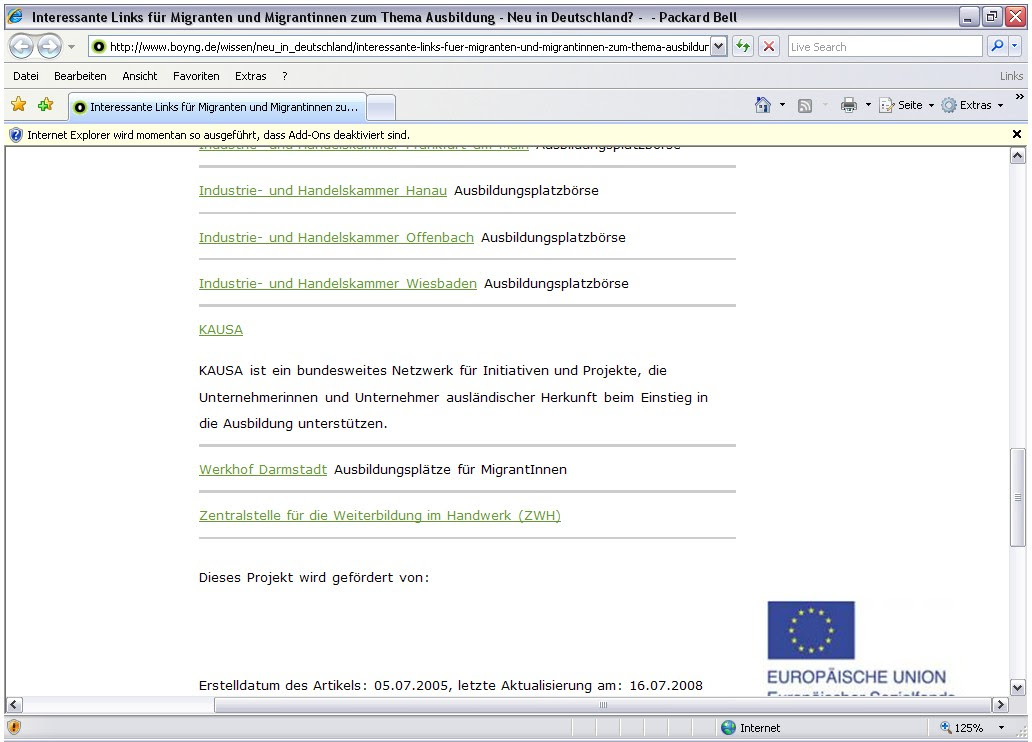Open a new blank tab
The height and width of the screenshot is (742, 1032).
click(x=380, y=107)
